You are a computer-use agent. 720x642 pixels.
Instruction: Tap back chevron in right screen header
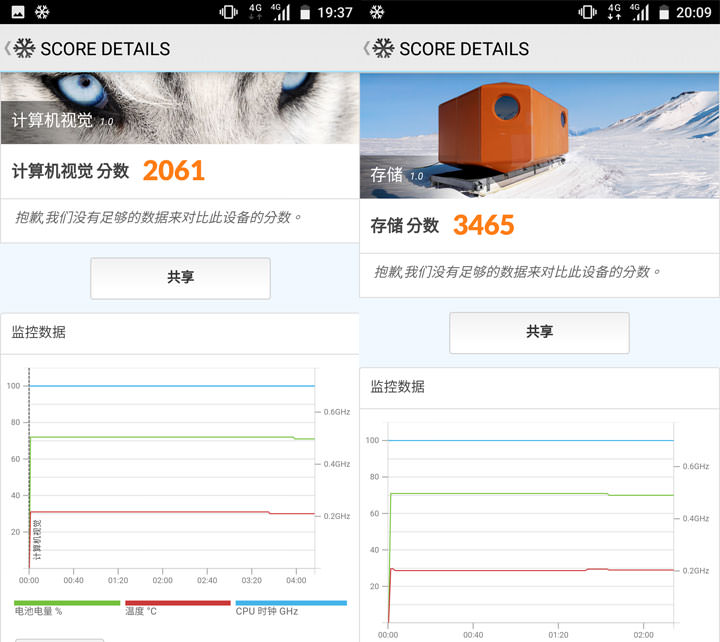coord(366,48)
